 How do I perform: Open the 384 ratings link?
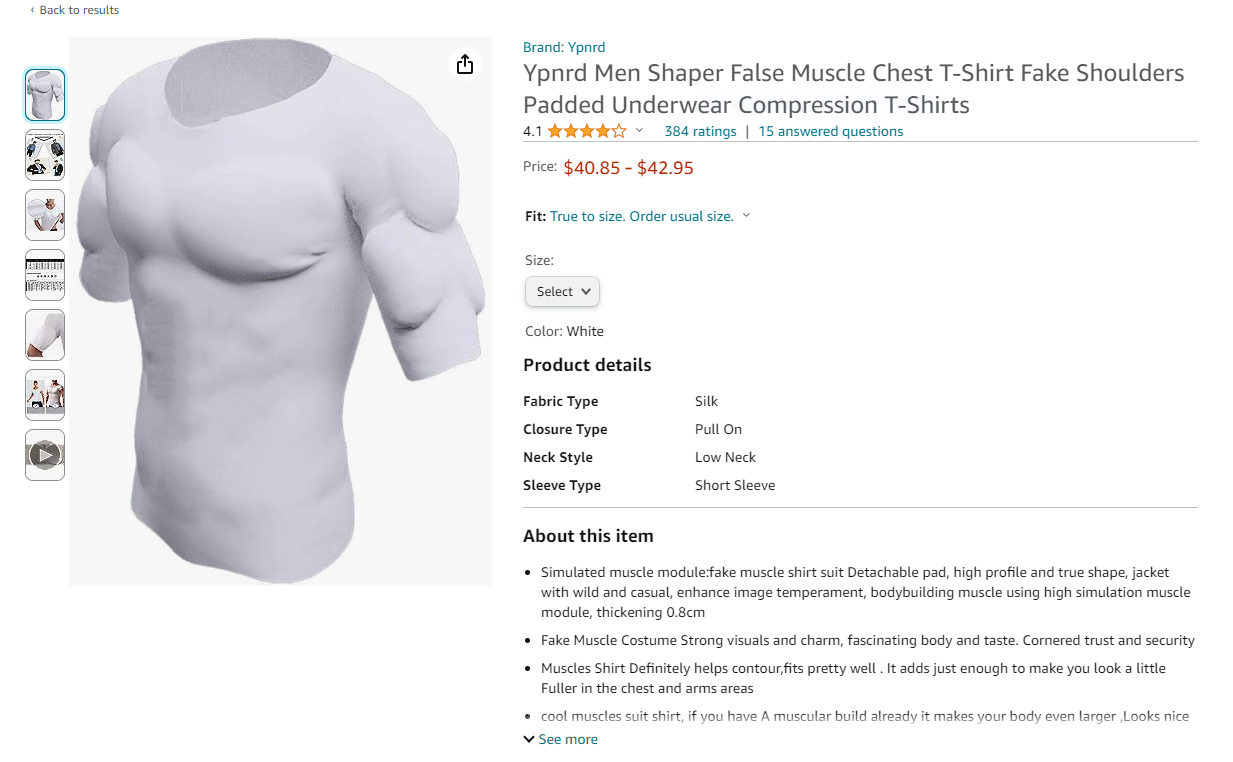[x=700, y=131]
